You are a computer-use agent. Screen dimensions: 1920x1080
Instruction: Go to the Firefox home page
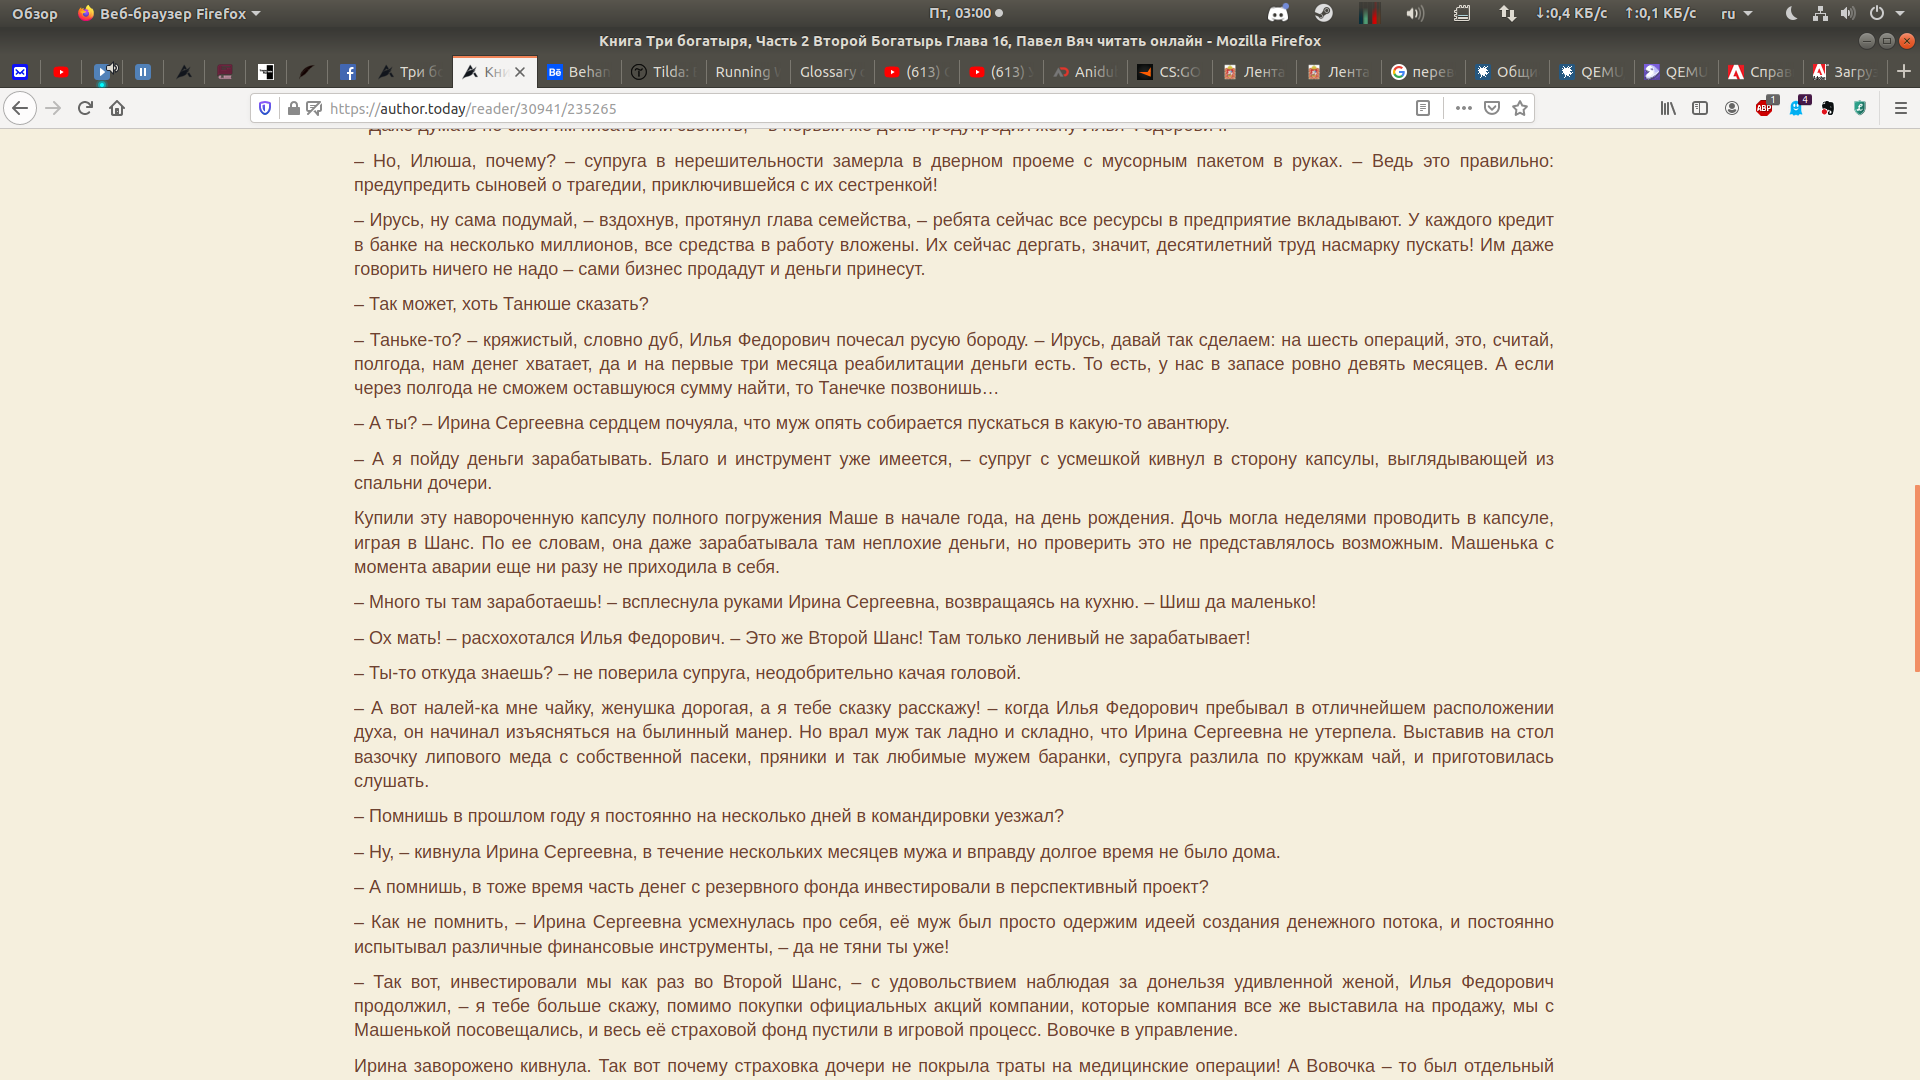[x=117, y=108]
